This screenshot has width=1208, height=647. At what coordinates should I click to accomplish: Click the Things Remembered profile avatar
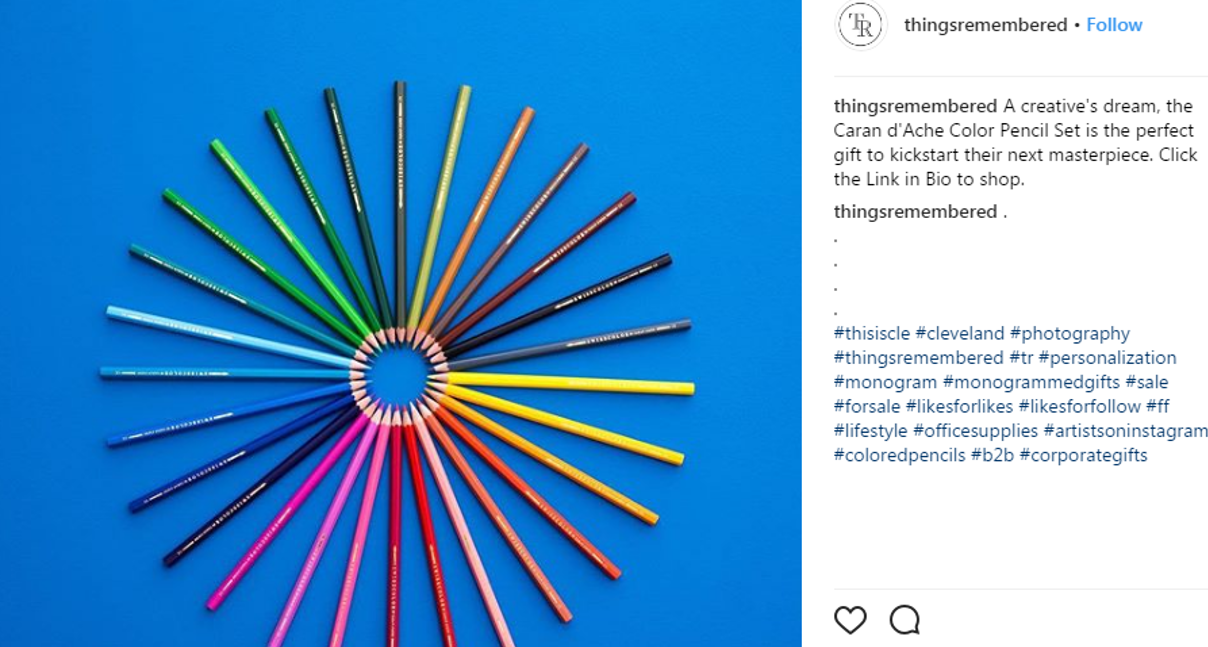pos(861,25)
